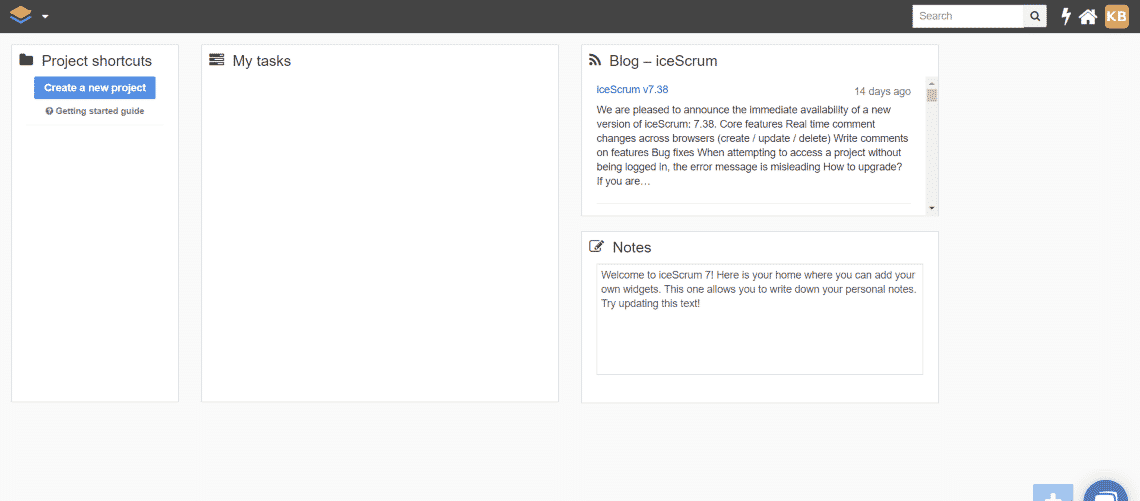Open the chat bubble at bottom right
The width and height of the screenshot is (1140, 501).
pyautogui.click(x=1106, y=491)
